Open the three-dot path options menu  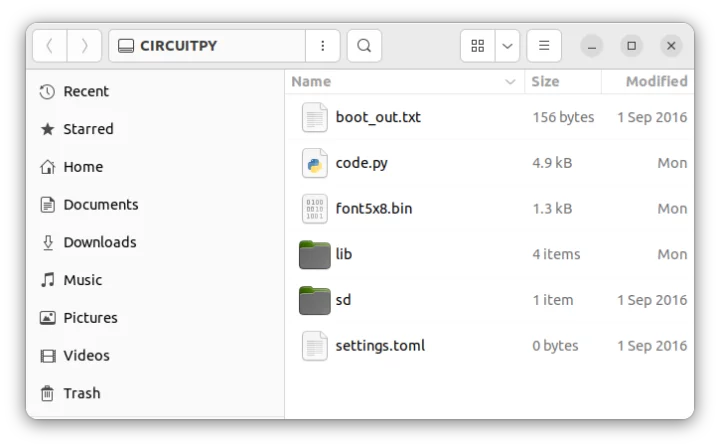323,46
